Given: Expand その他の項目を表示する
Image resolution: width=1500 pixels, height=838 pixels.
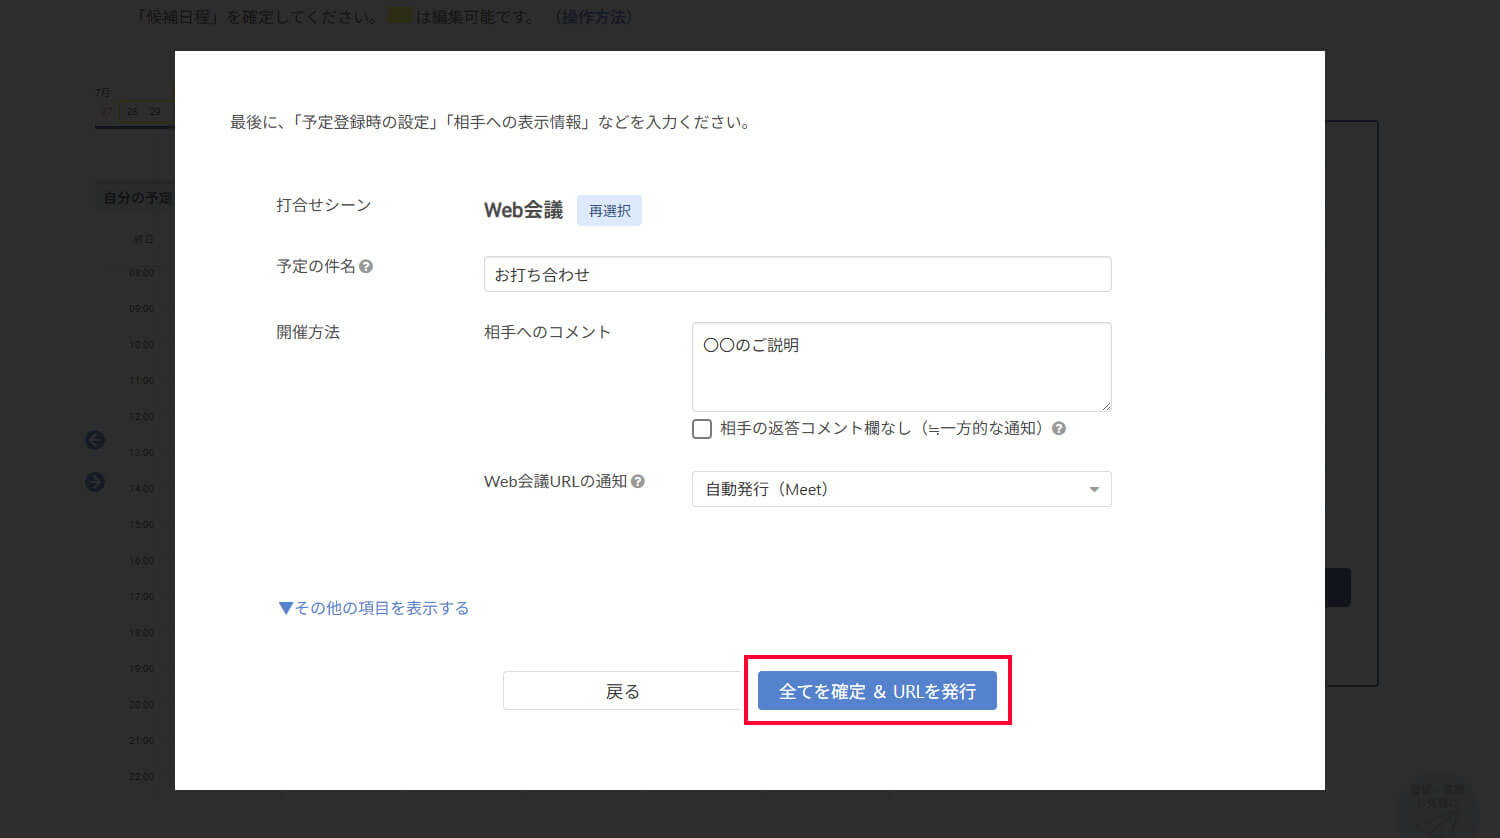Looking at the screenshot, I should pyautogui.click(x=373, y=608).
